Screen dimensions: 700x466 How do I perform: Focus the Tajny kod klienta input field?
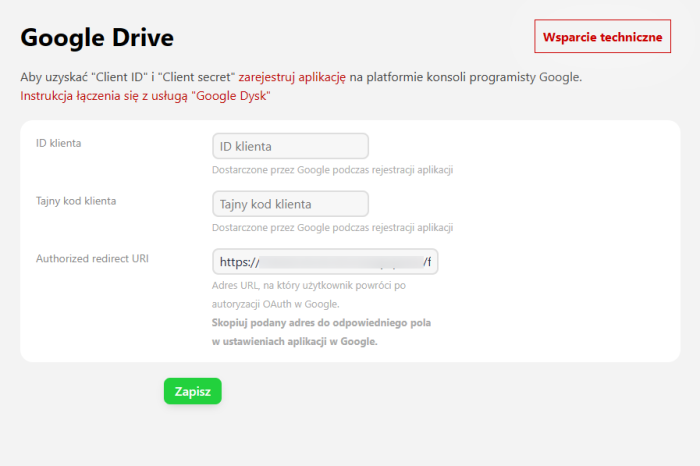(290, 204)
